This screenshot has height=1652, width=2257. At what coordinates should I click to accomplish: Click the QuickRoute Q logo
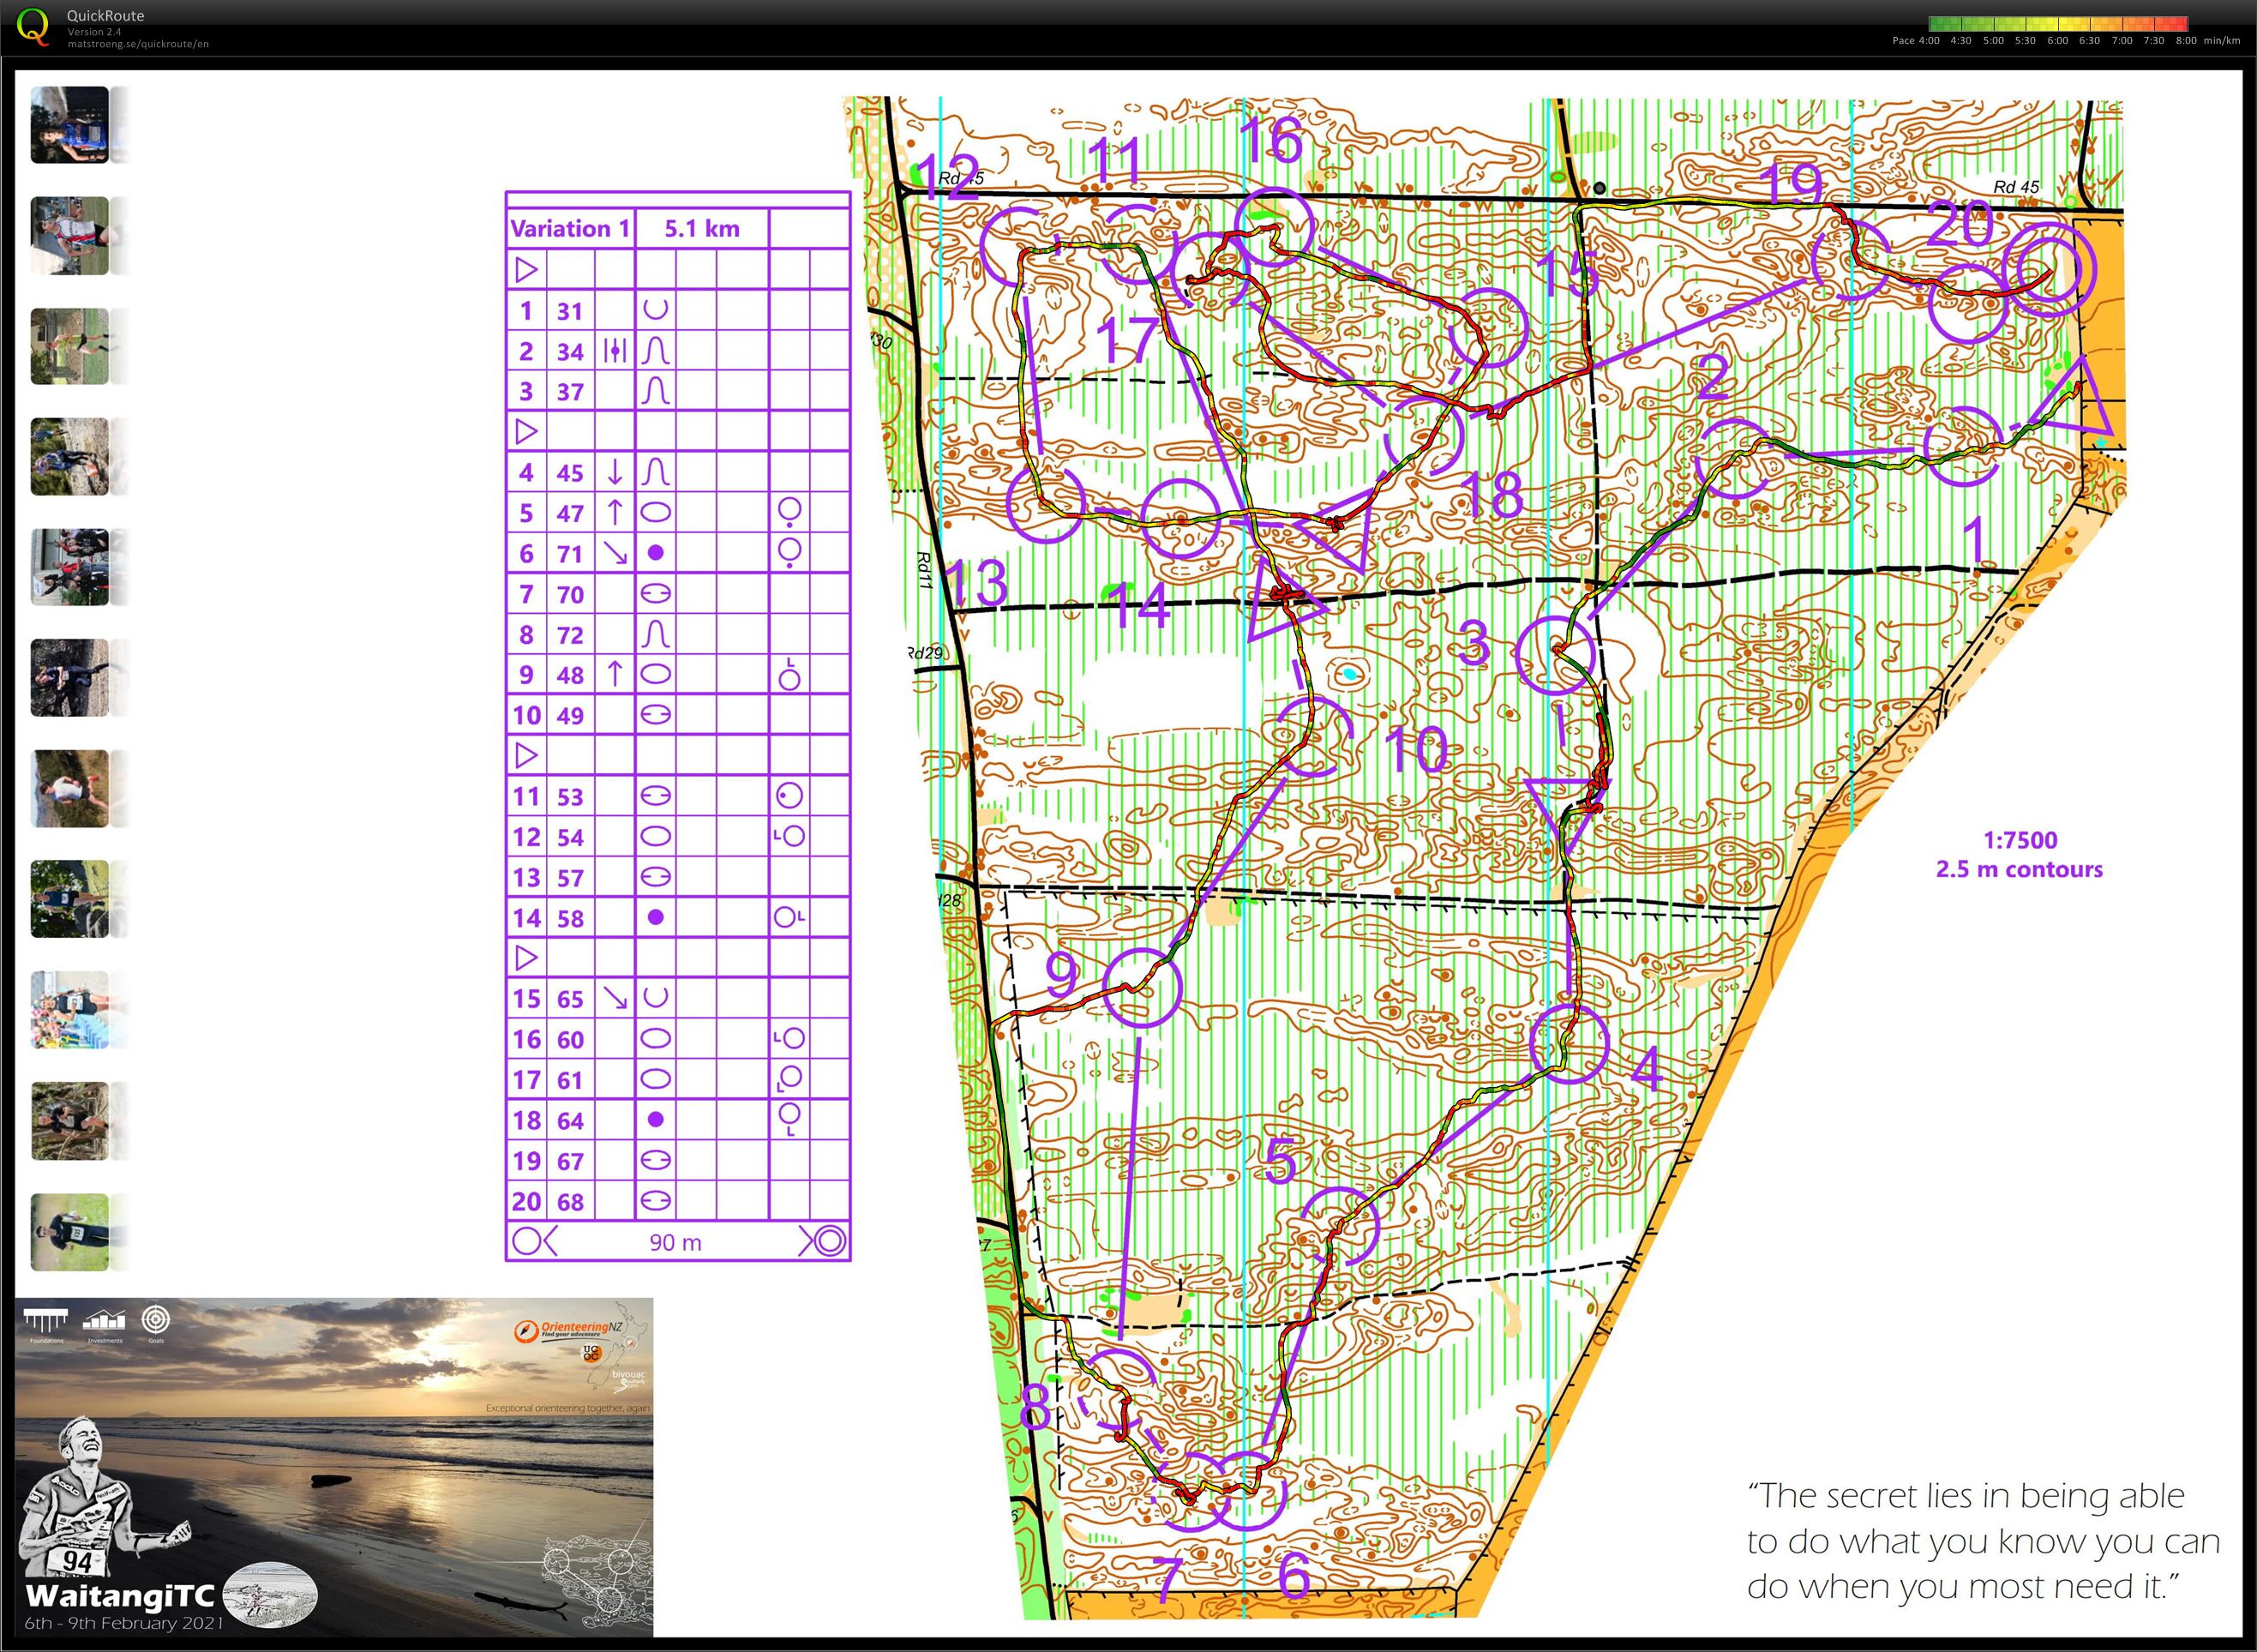(32, 25)
